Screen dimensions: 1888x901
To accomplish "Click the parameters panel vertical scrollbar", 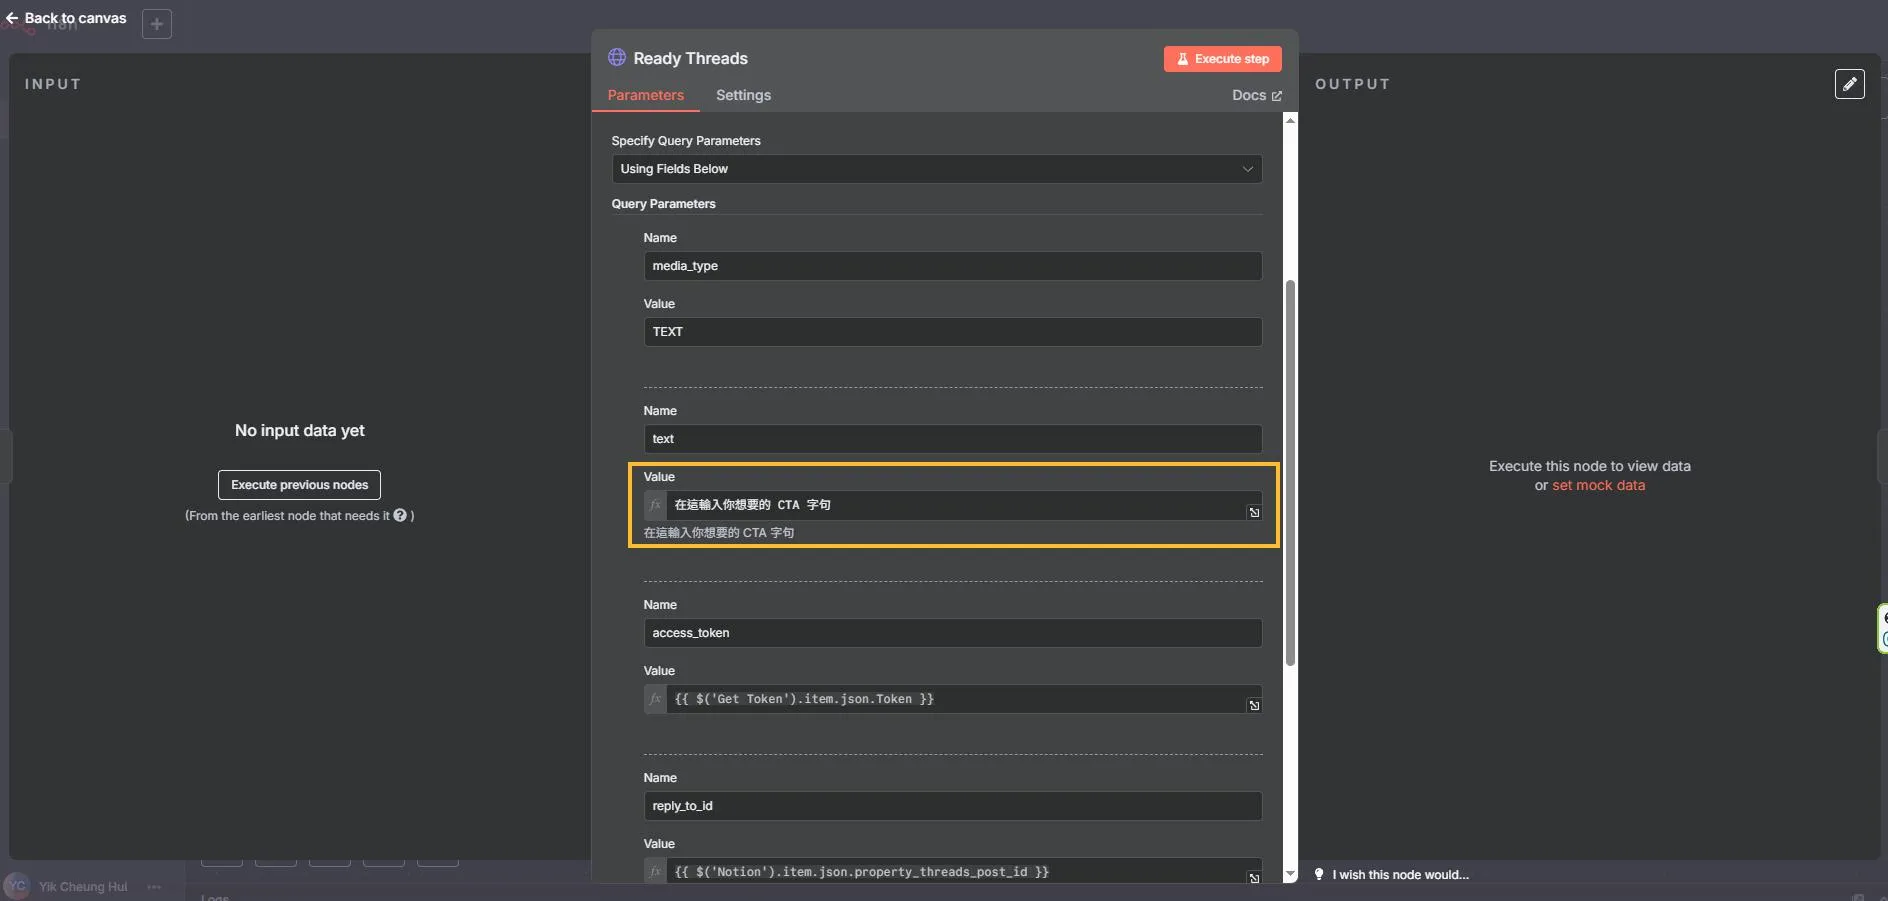I will [x=1290, y=470].
